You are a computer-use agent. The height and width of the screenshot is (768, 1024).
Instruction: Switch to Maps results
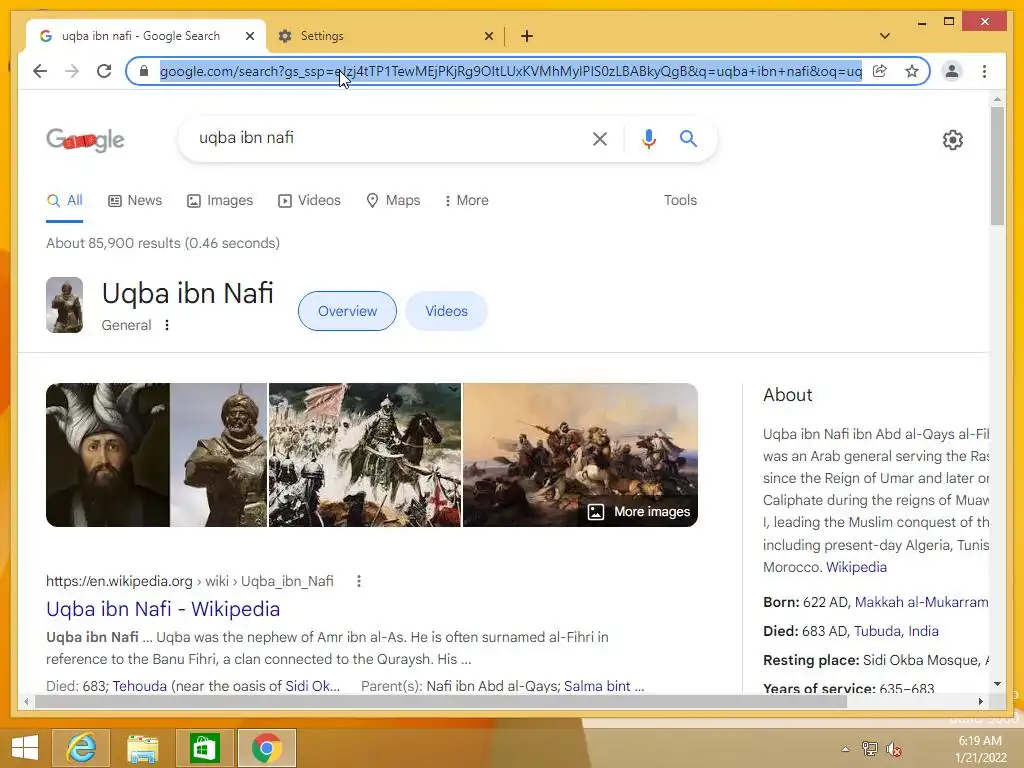(393, 200)
